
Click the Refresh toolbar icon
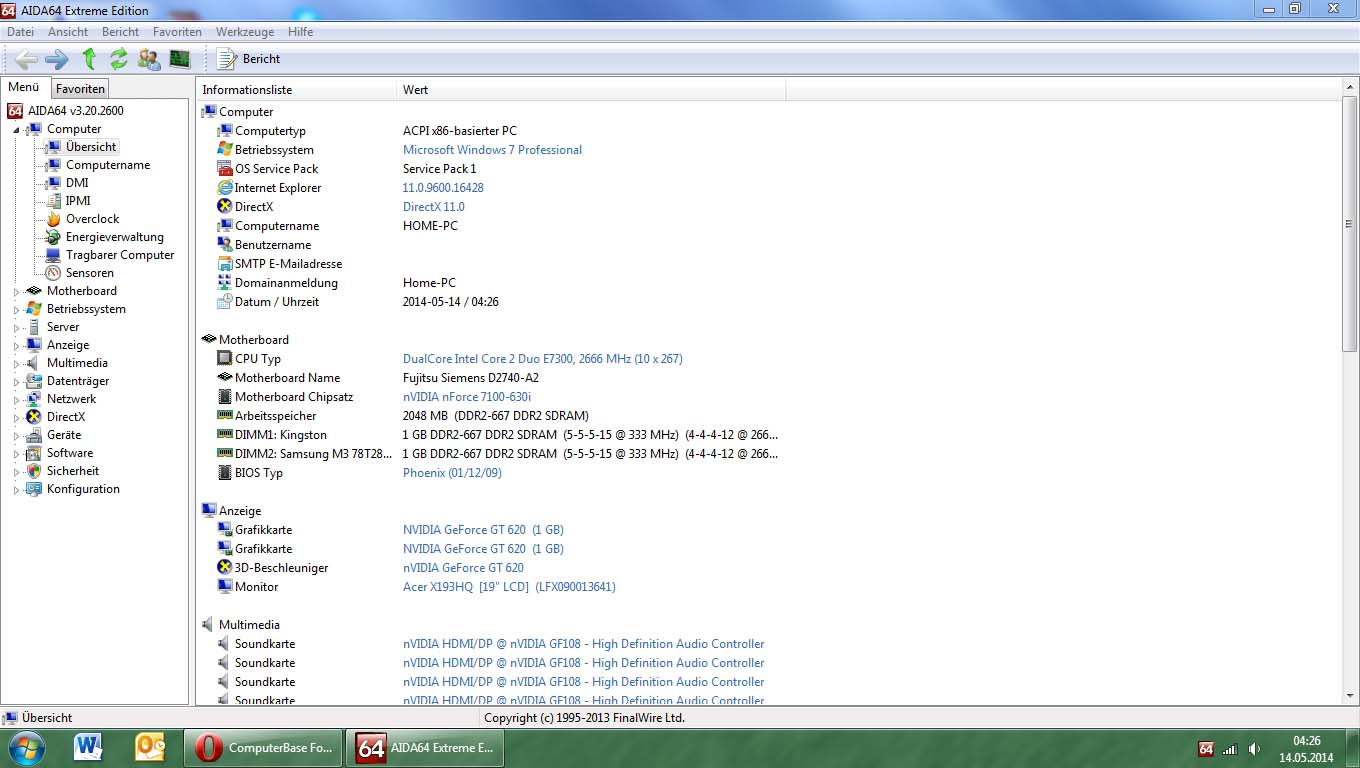(119, 59)
